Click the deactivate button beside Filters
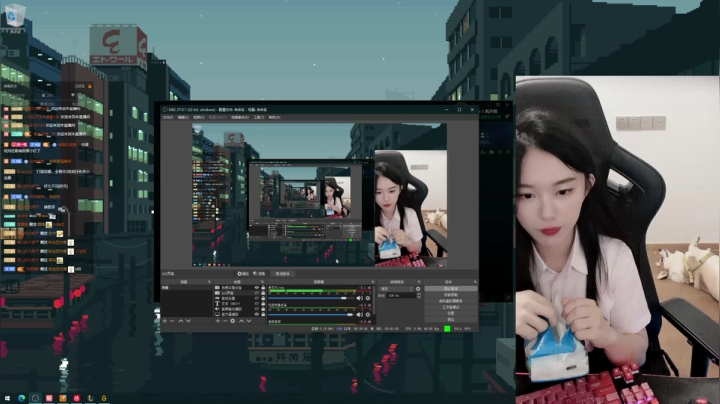This screenshot has height=404, width=720. click(x=283, y=274)
